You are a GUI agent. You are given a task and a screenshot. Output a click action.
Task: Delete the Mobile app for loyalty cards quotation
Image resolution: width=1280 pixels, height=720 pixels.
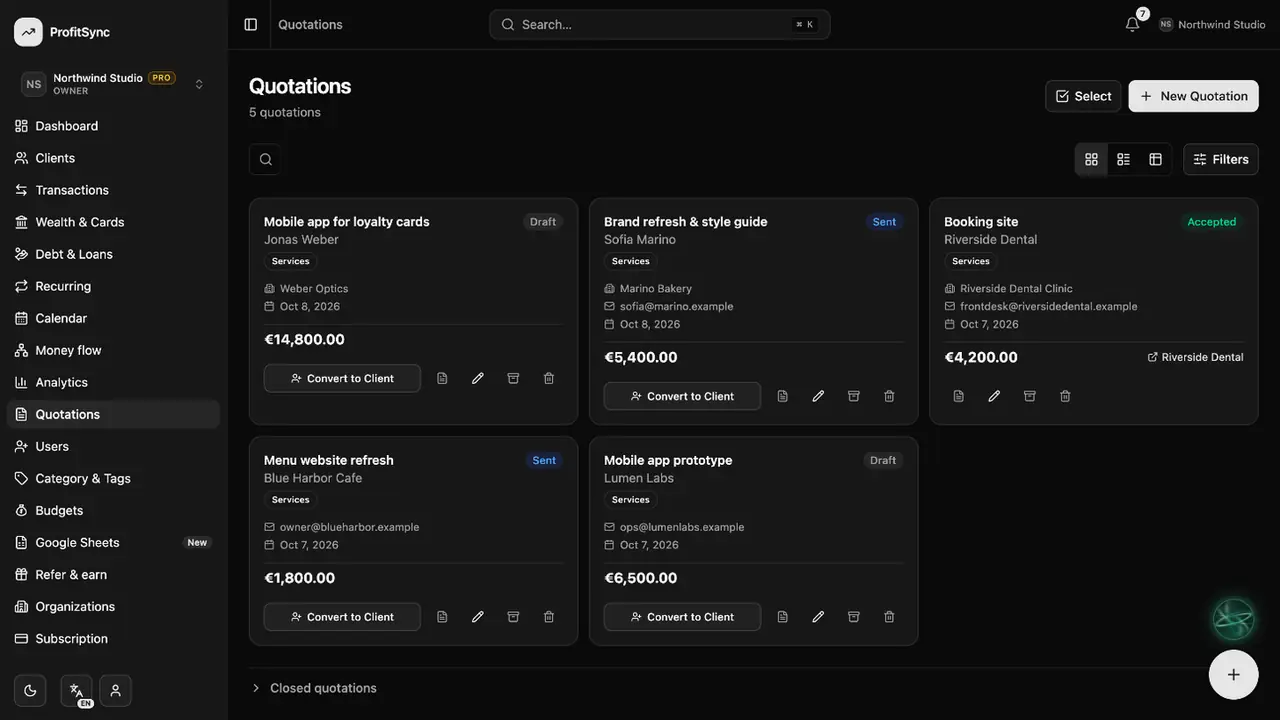pos(549,378)
